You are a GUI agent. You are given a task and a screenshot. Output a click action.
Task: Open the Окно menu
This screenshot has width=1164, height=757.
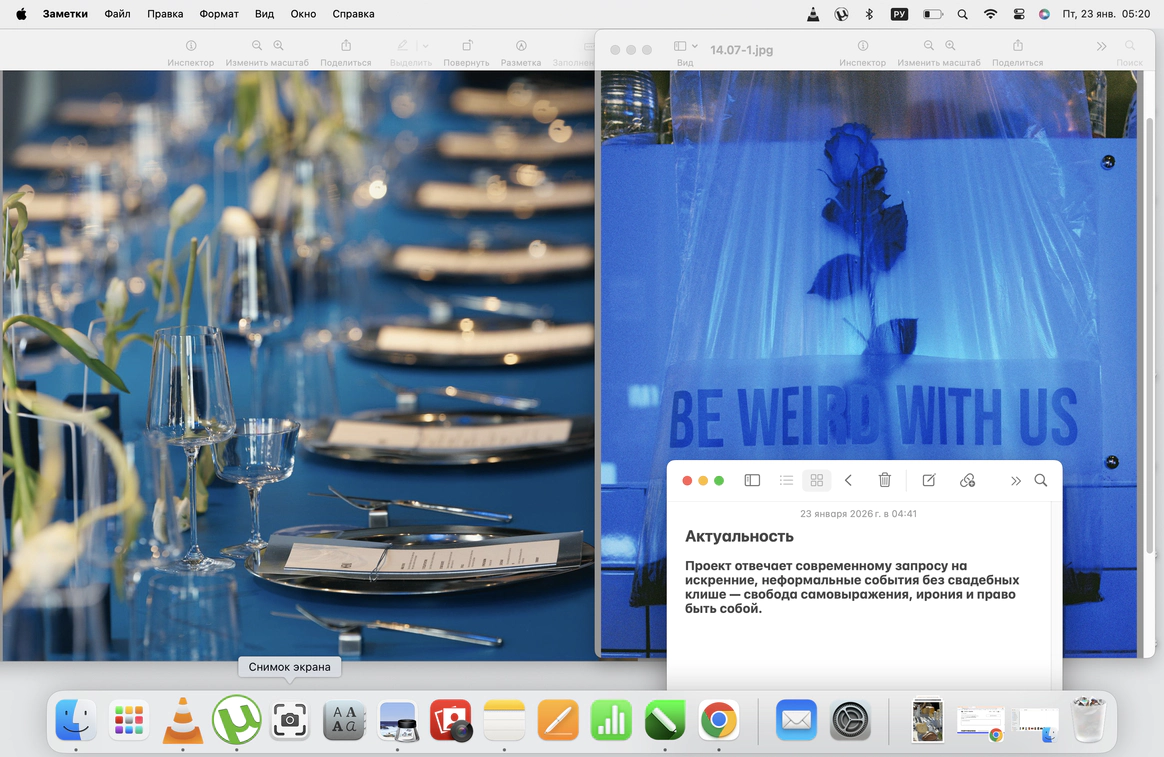[303, 14]
